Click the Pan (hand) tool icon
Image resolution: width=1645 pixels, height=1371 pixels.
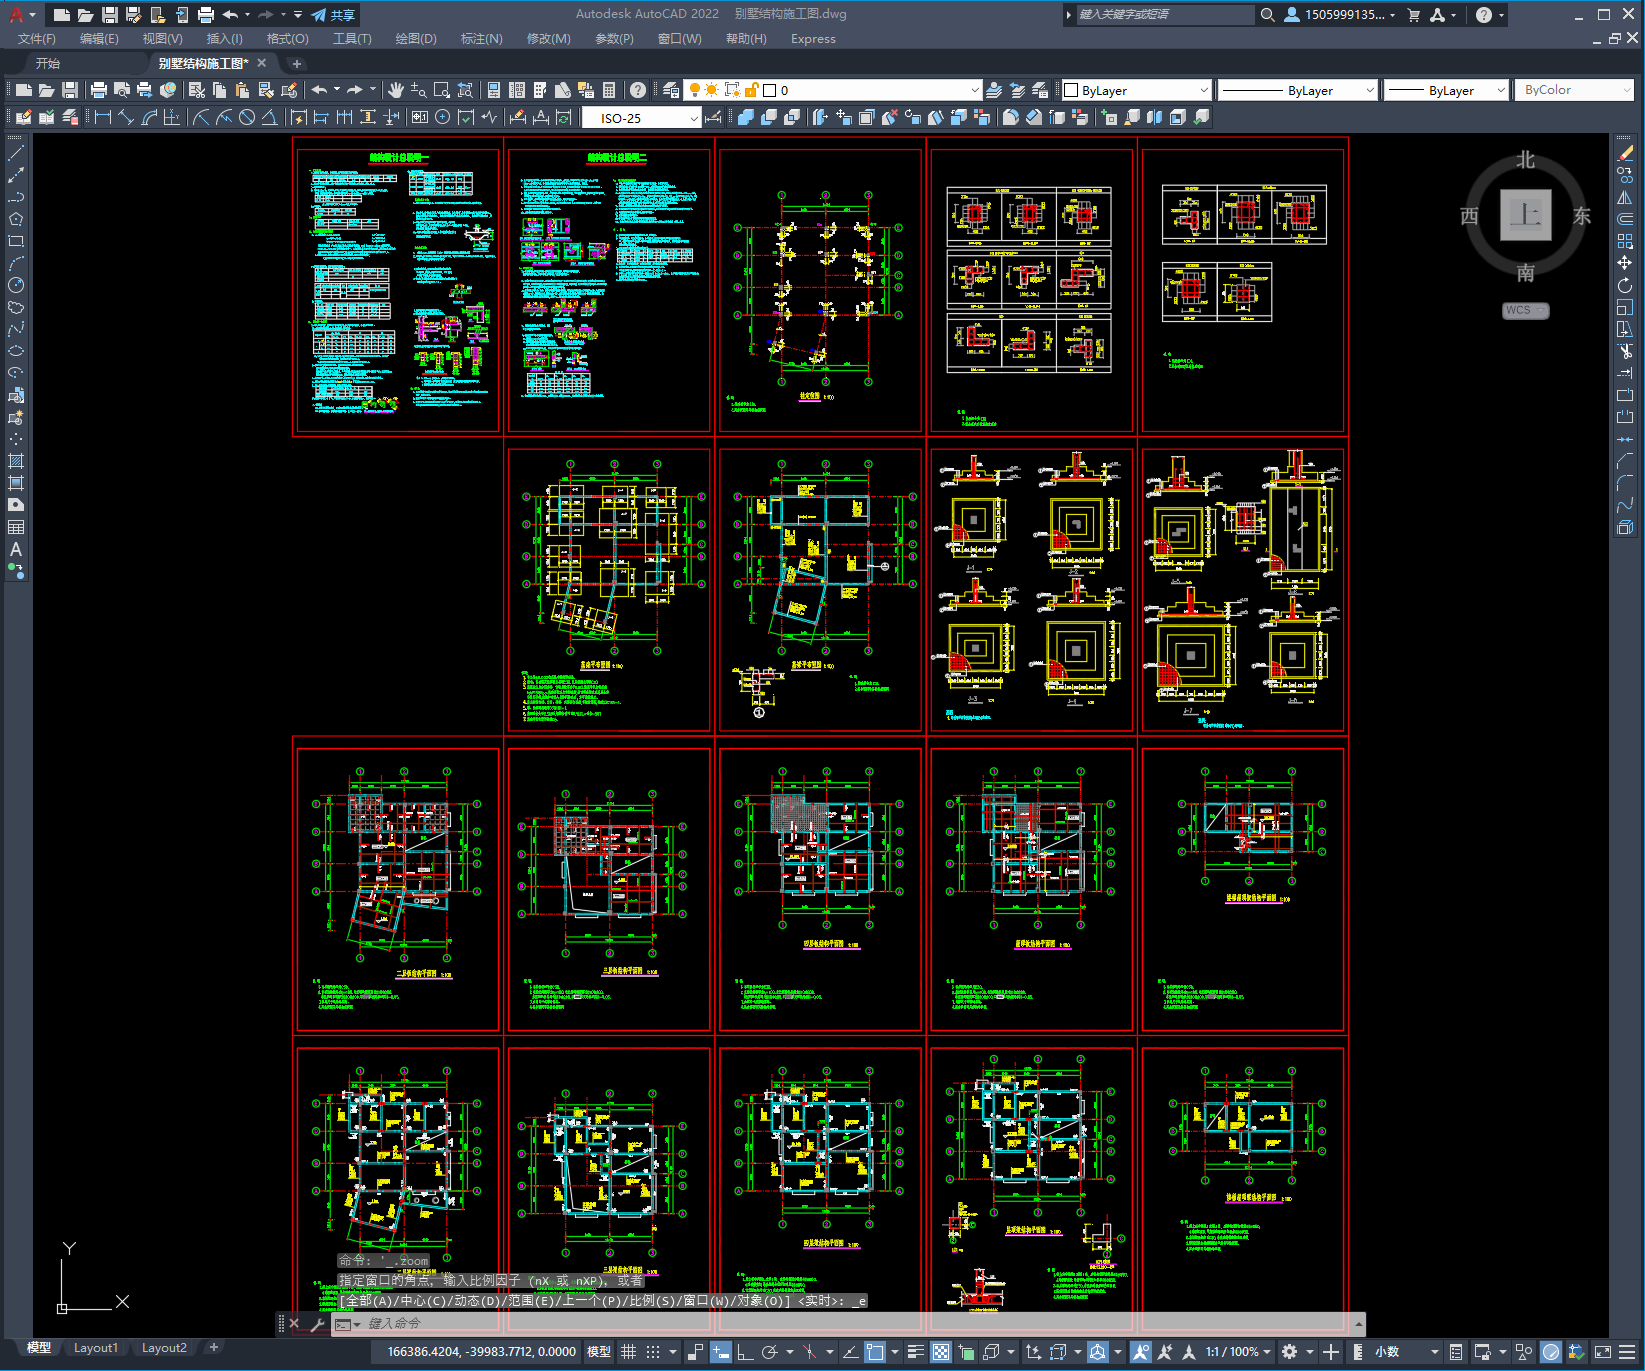[396, 90]
